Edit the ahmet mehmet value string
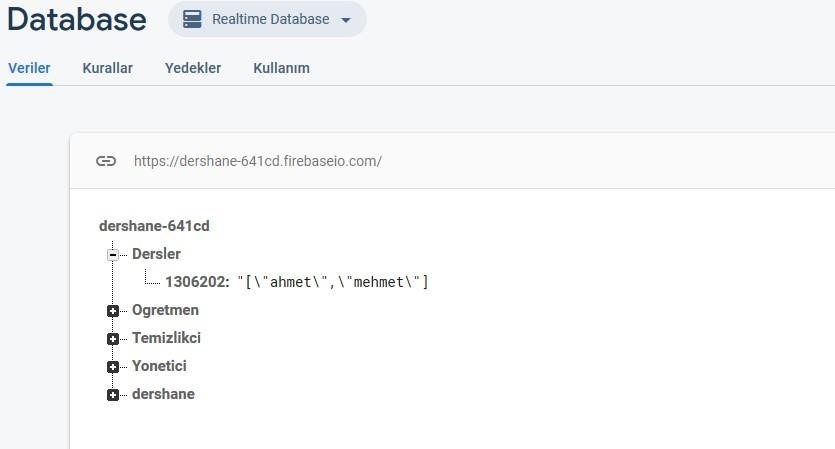Screen dimensions: 835x449 coord(333,282)
